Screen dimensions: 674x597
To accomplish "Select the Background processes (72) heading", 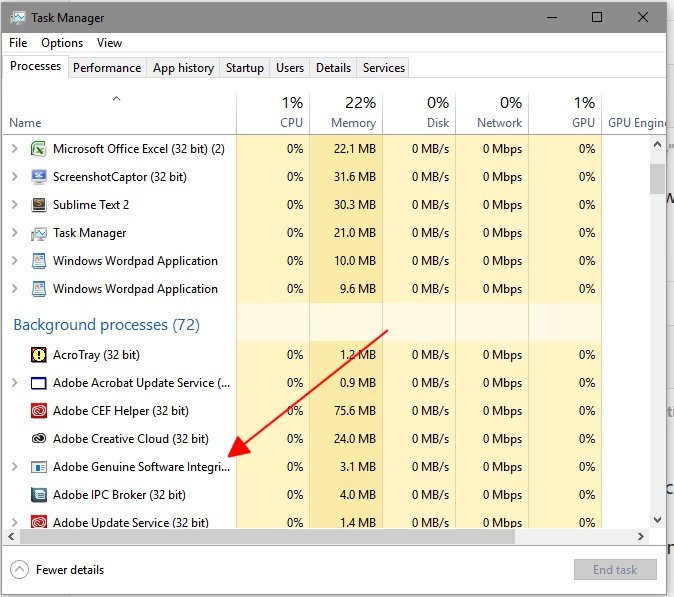I will 107,325.
